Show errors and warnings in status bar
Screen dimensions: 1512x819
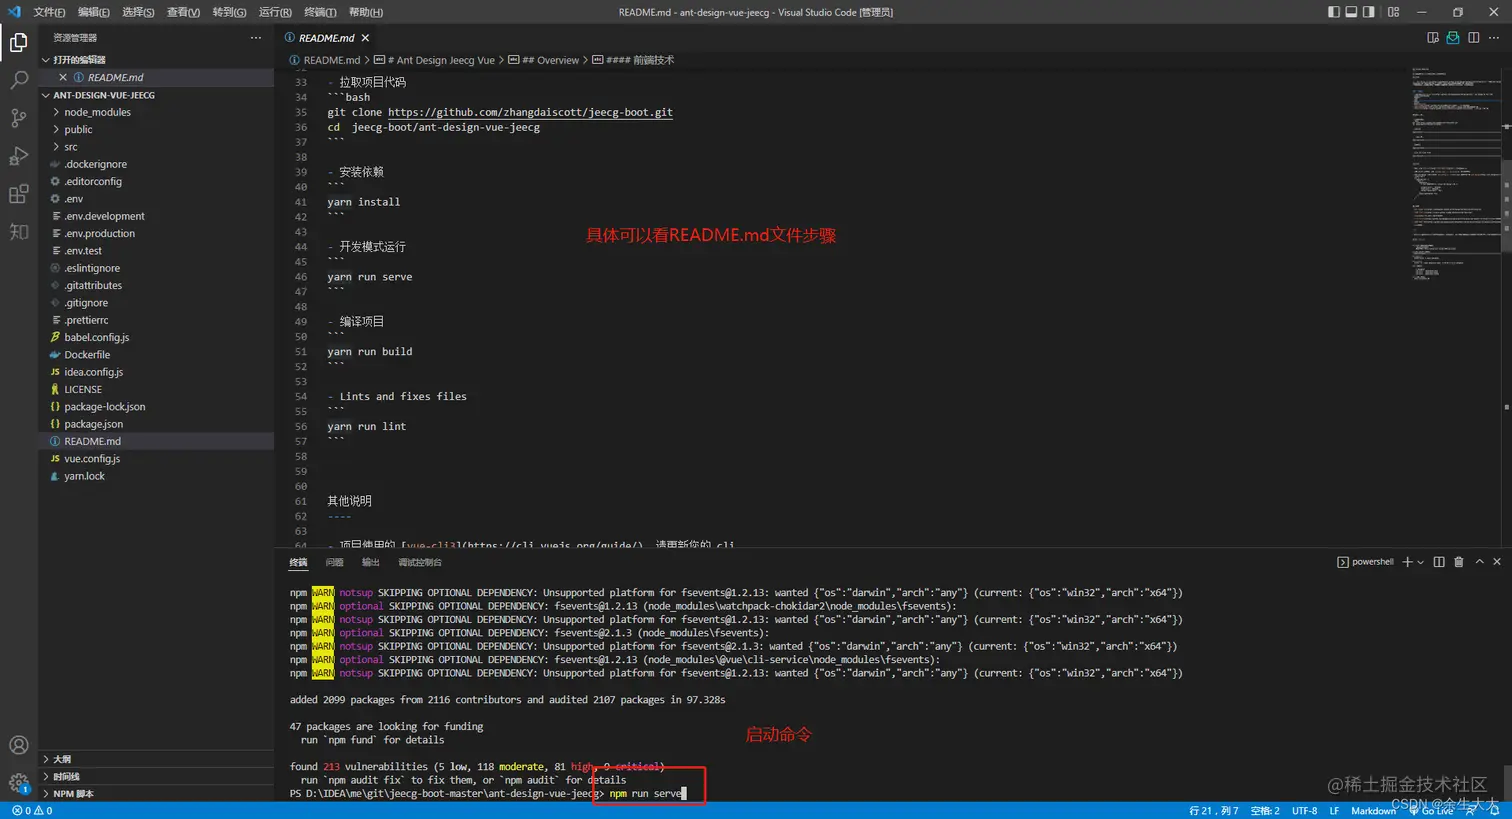pos(32,811)
